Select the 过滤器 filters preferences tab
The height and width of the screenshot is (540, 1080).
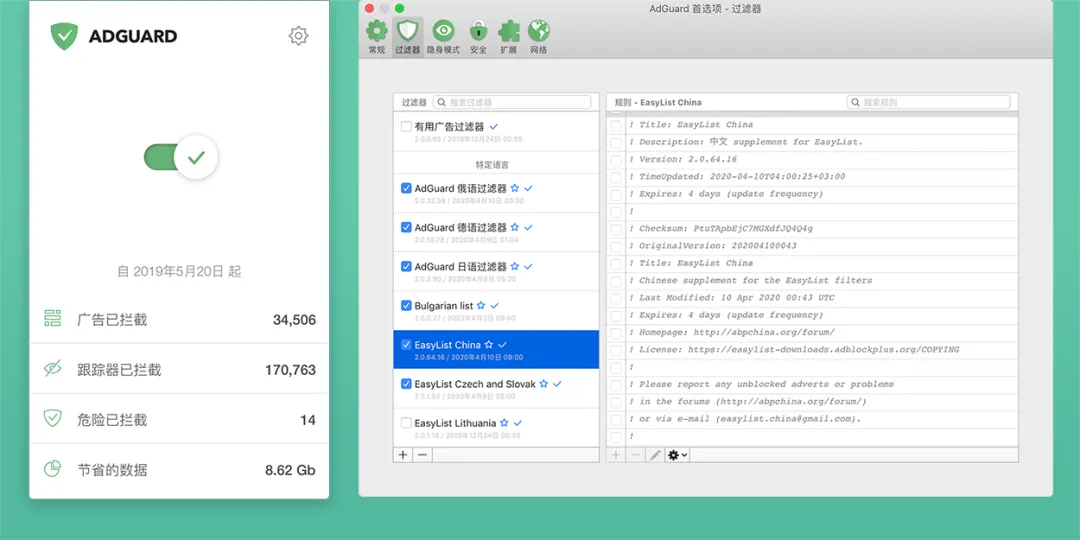pyautogui.click(x=408, y=37)
